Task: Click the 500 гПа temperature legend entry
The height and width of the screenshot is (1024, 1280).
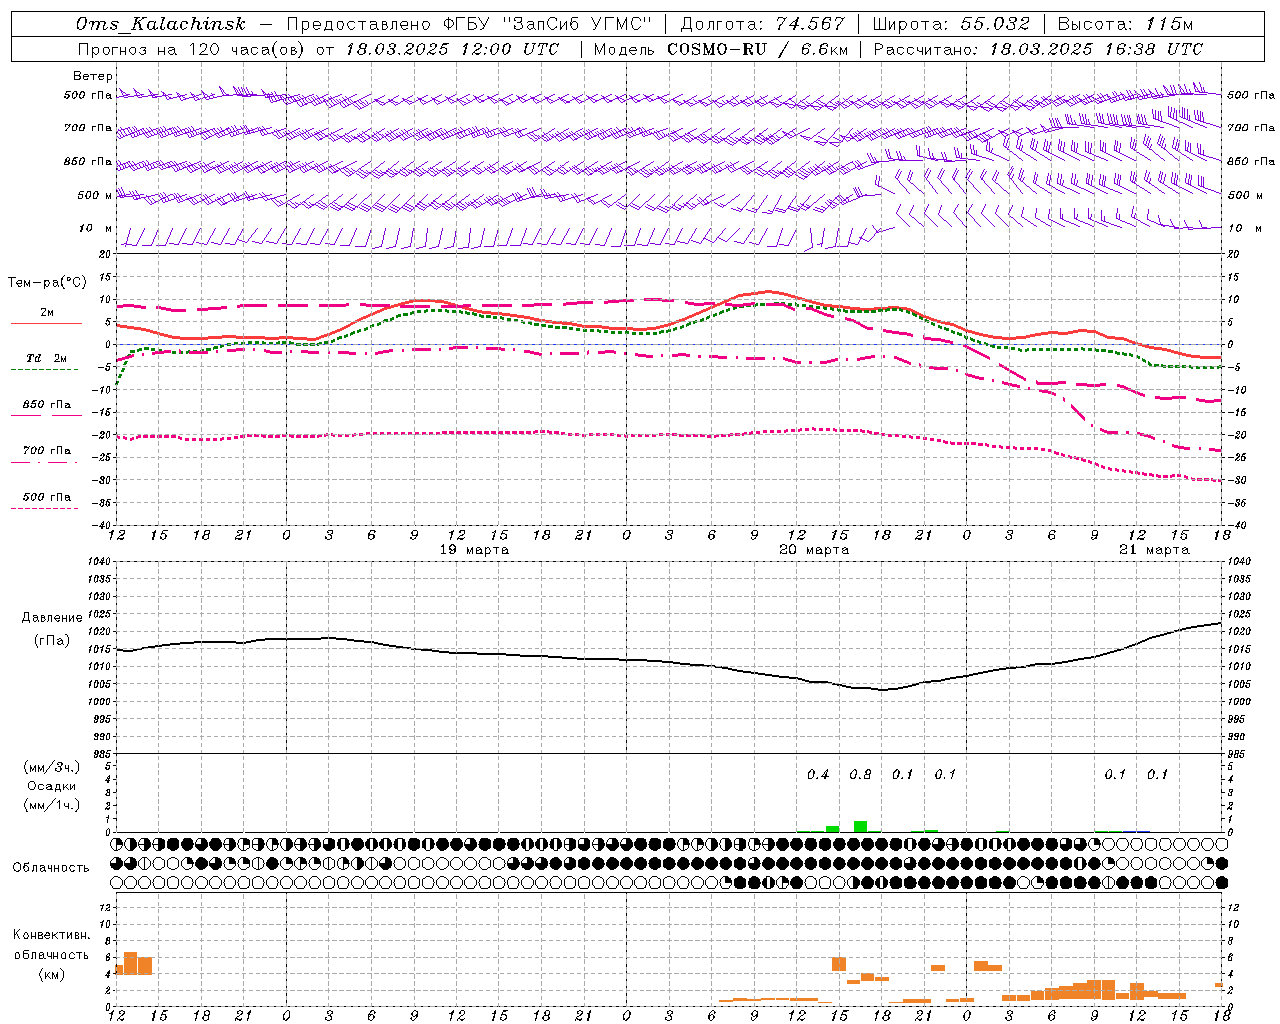Action: (x=47, y=497)
